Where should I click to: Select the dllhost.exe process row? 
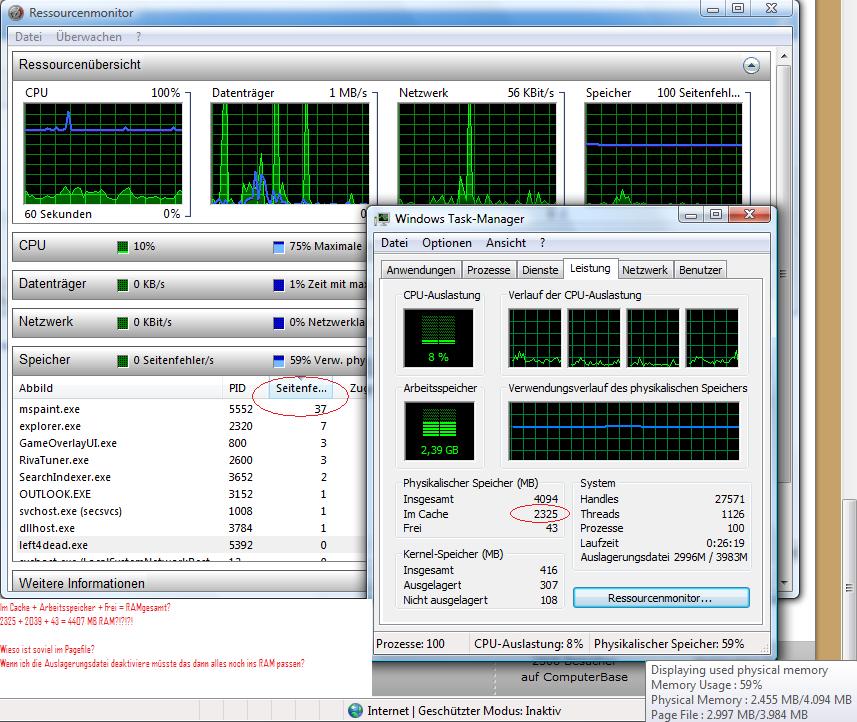click(189, 527)
